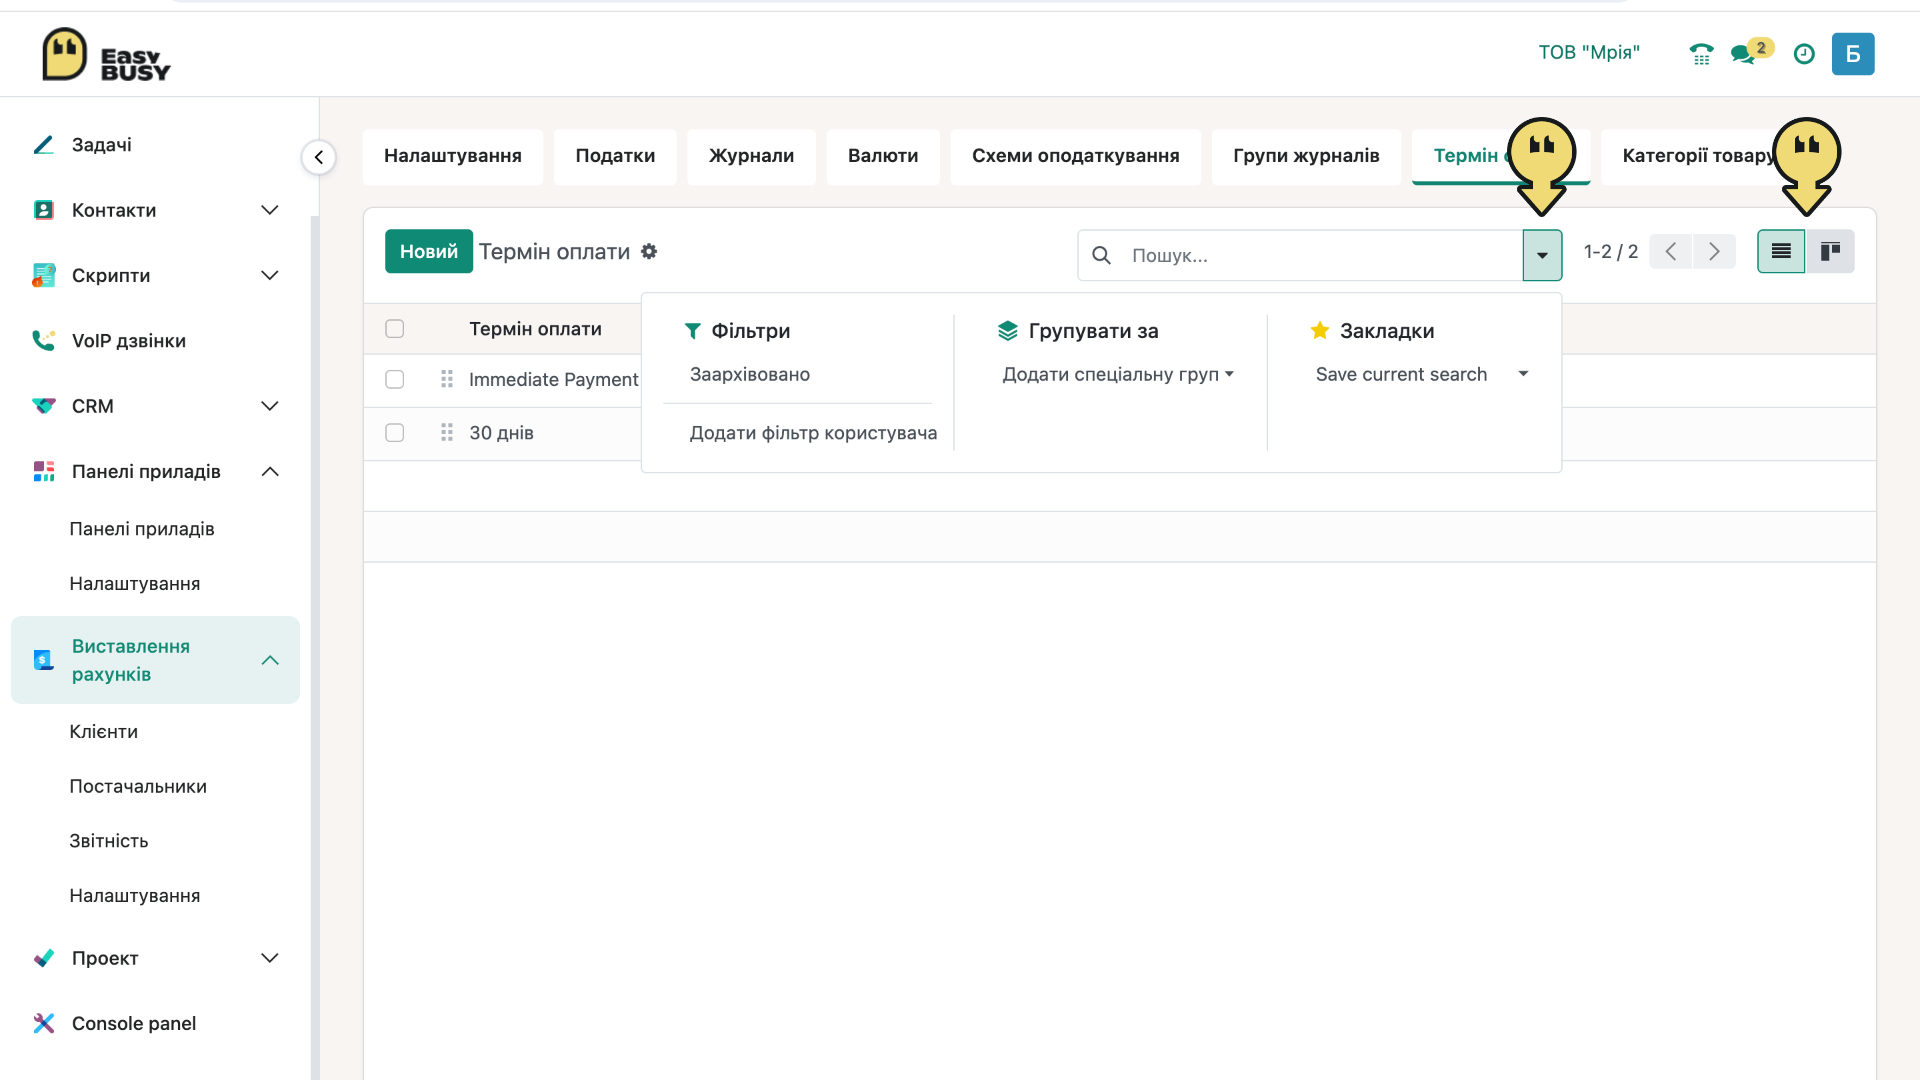Click the Фільтри funnel icon

692,330
